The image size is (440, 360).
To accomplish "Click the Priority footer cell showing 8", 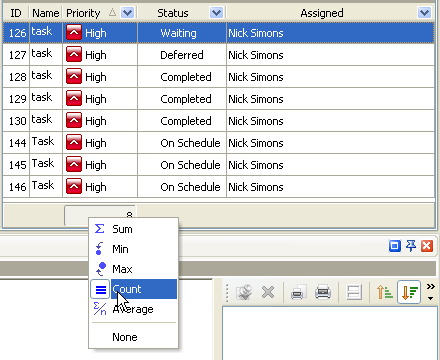I will click(x=100, y=215).
